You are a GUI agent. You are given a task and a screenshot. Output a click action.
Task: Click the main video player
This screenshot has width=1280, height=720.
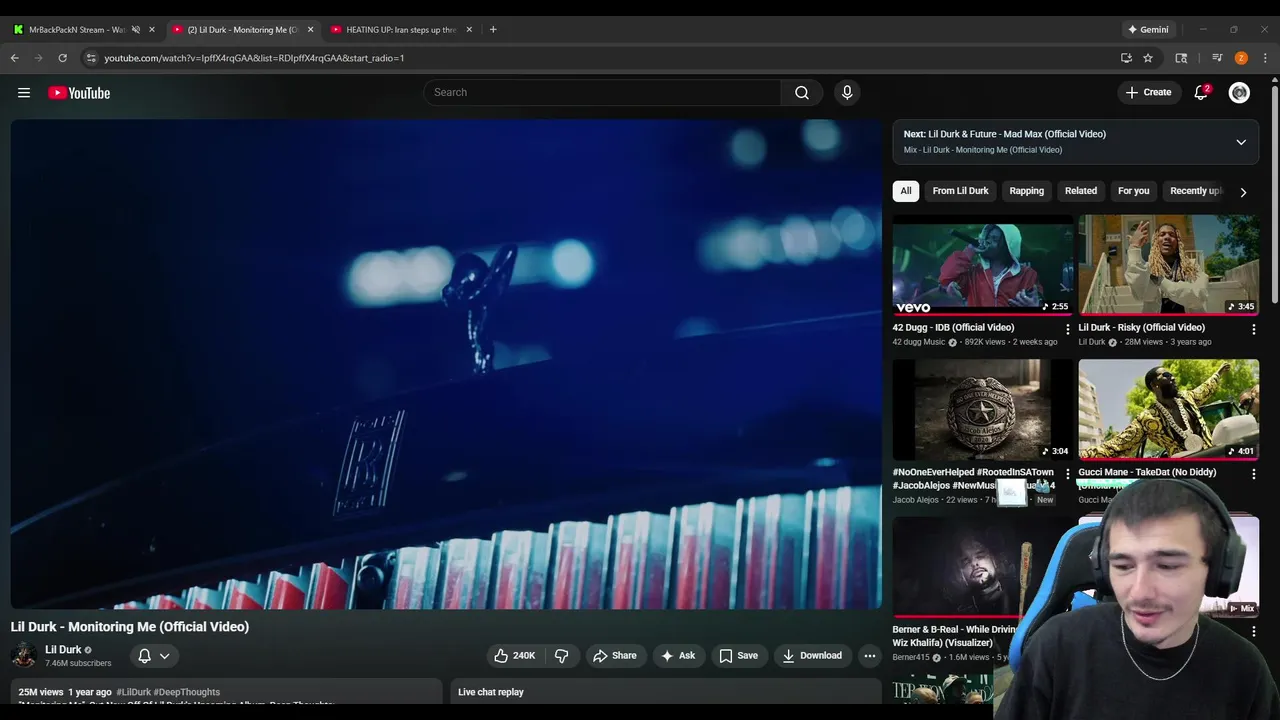pos(446,364)
